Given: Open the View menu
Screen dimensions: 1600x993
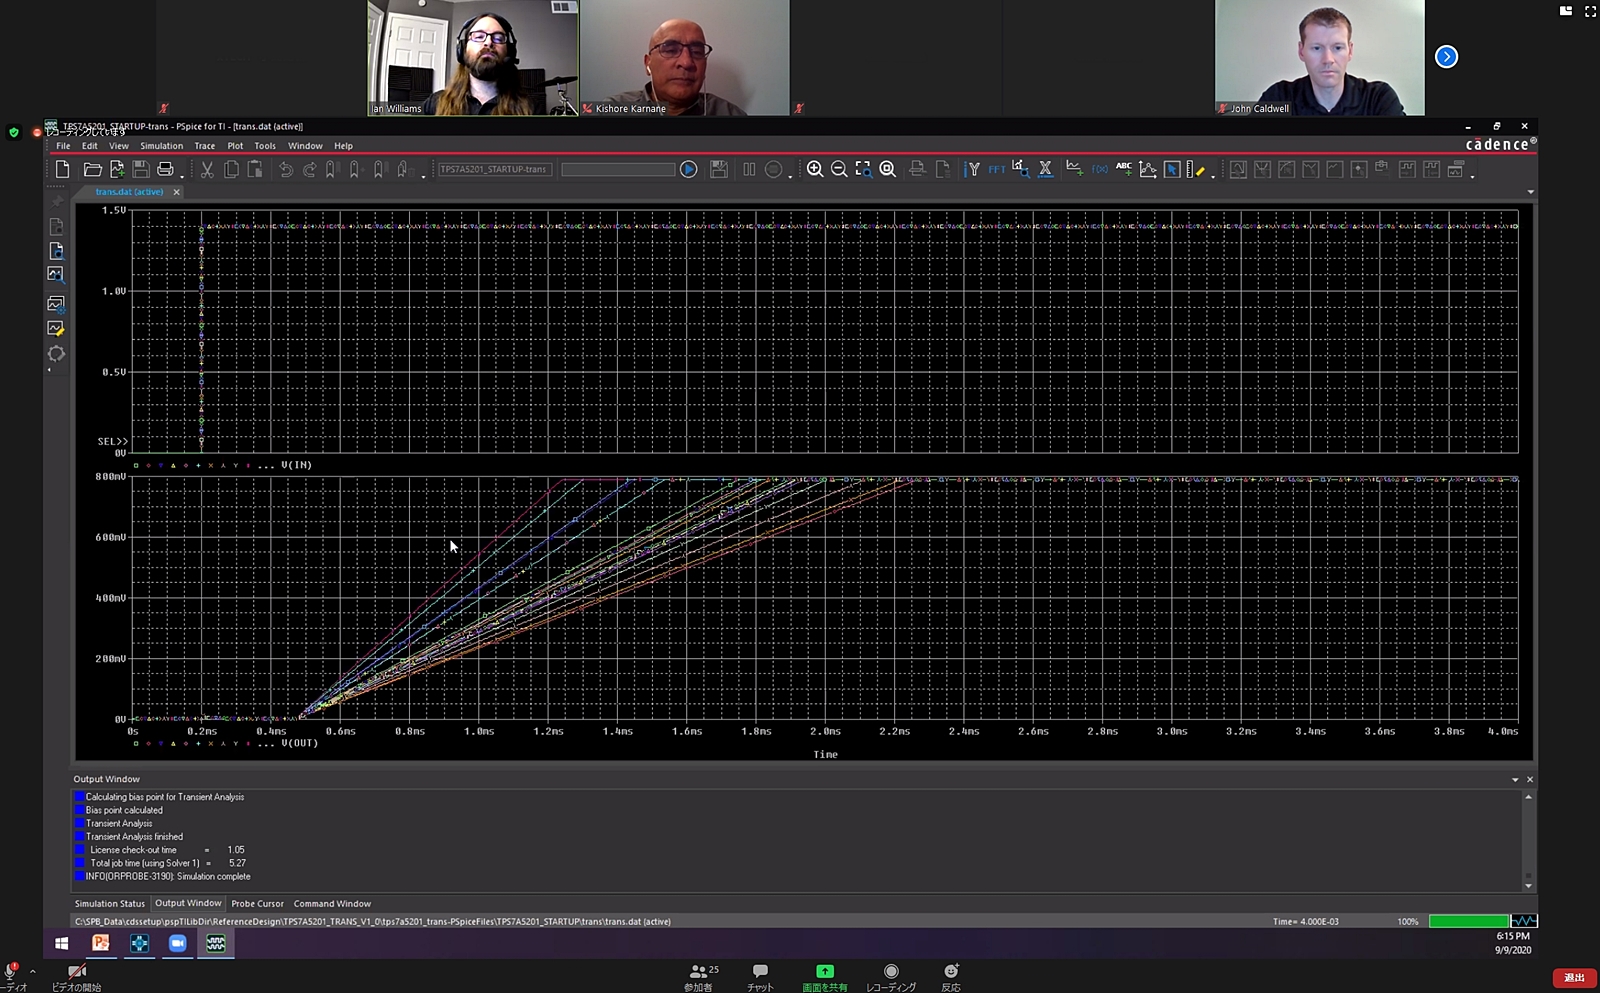Looking at the screenshot, I should [x=119, y=146].
